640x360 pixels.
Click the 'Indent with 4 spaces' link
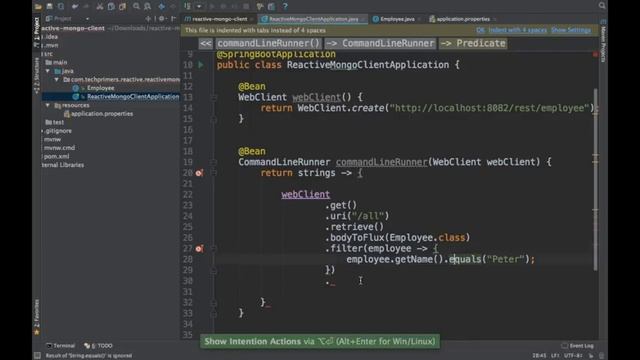coord(517,30)
